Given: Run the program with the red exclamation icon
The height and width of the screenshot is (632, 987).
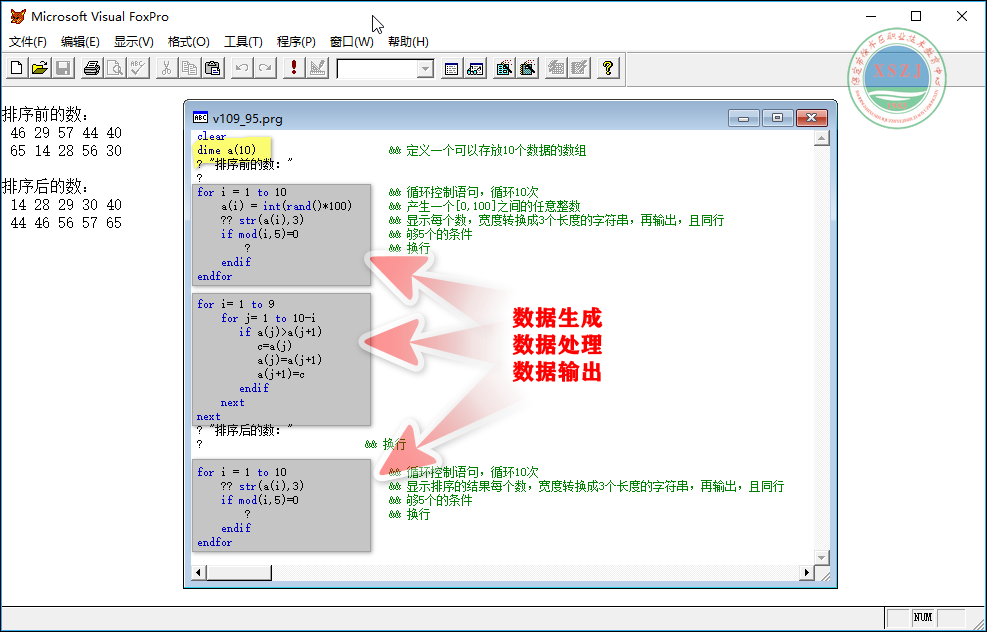Looking at the screenshot, I should click(294, 67).
